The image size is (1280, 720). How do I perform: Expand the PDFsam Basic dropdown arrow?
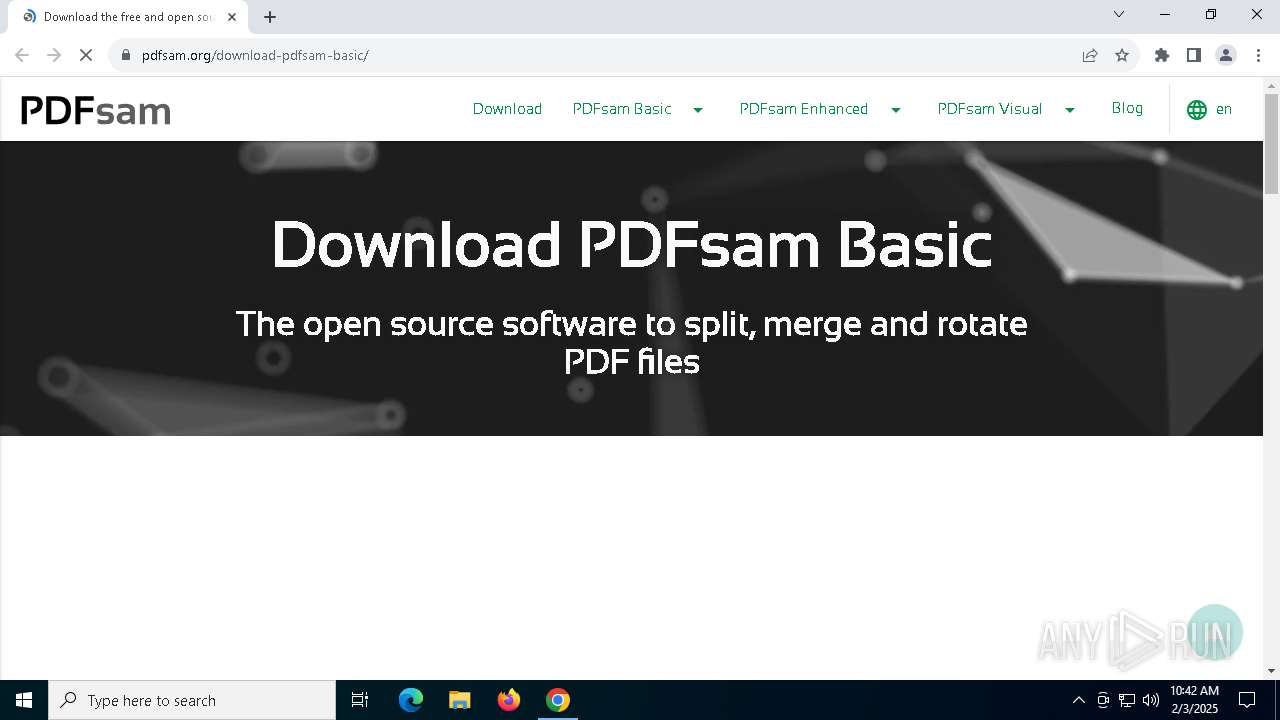click(698, 110)
